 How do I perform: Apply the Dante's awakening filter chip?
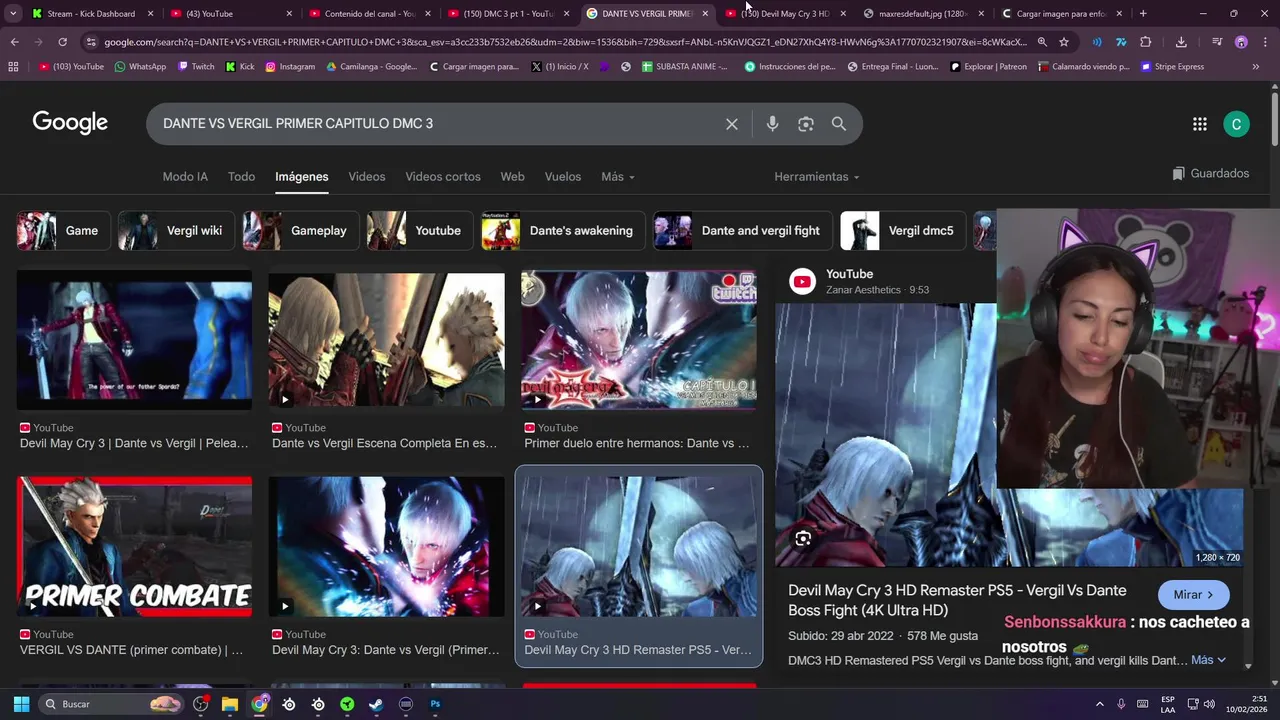[563, 231]
